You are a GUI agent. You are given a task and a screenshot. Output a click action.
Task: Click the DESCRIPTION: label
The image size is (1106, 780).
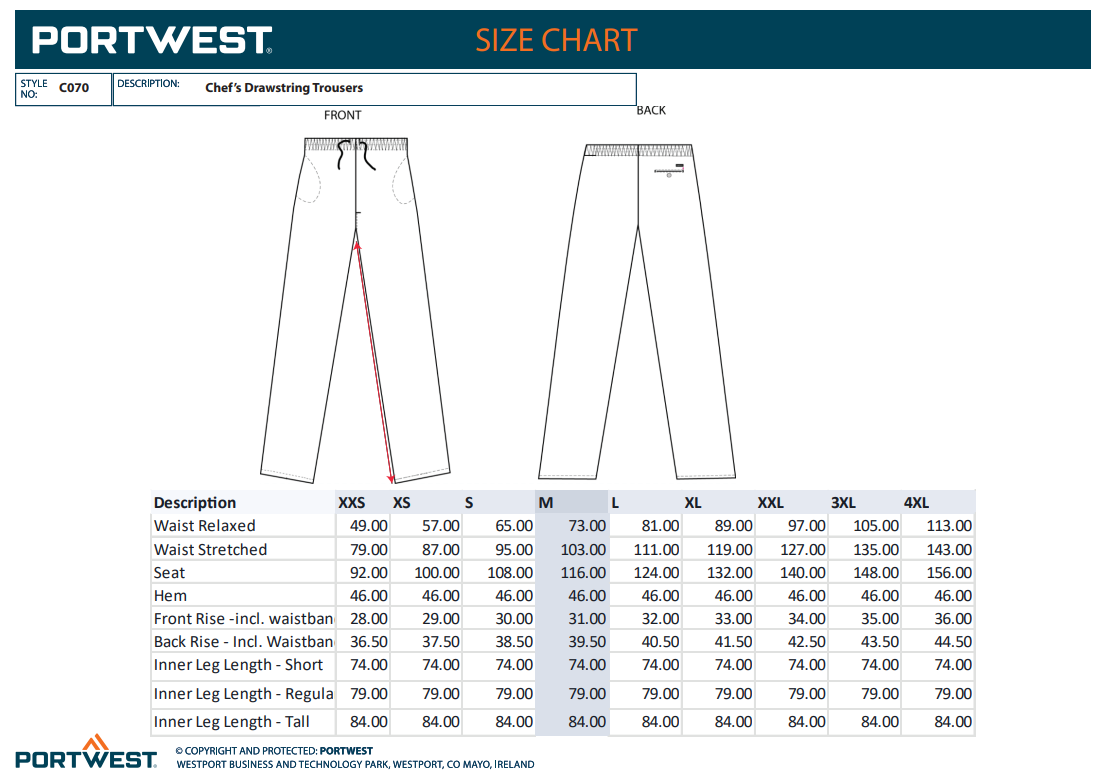pos(148,83)
